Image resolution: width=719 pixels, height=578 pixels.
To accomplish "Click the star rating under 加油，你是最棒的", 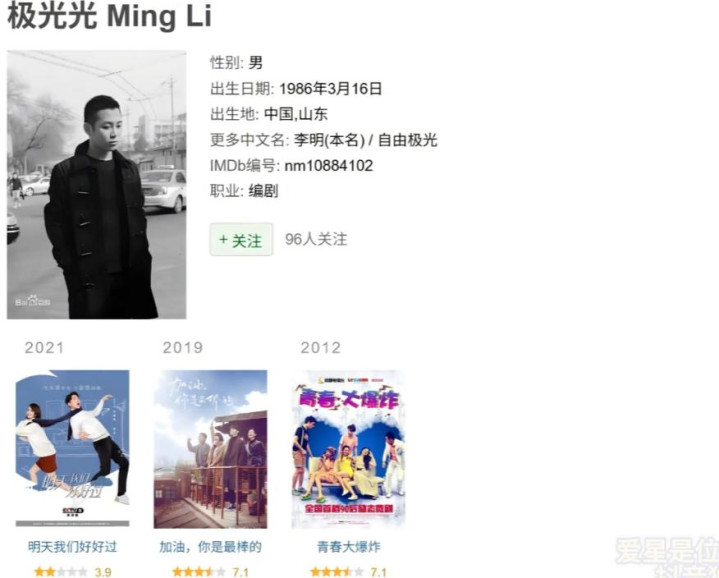I will coord(199,572).
